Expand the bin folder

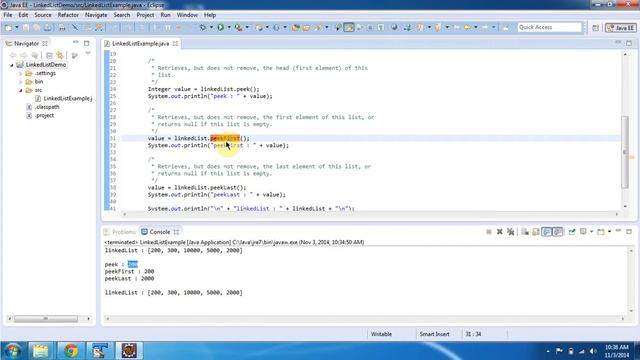pos(20,82)
